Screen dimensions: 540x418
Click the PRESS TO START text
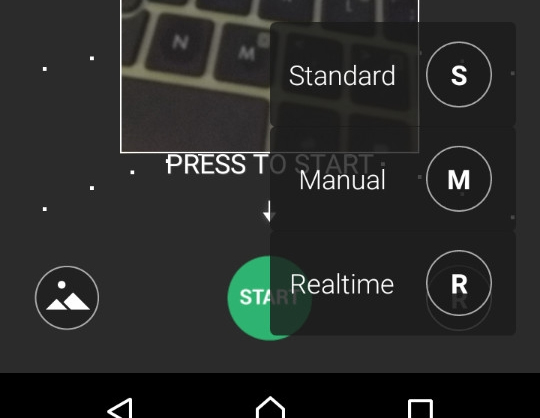point(270,164)
